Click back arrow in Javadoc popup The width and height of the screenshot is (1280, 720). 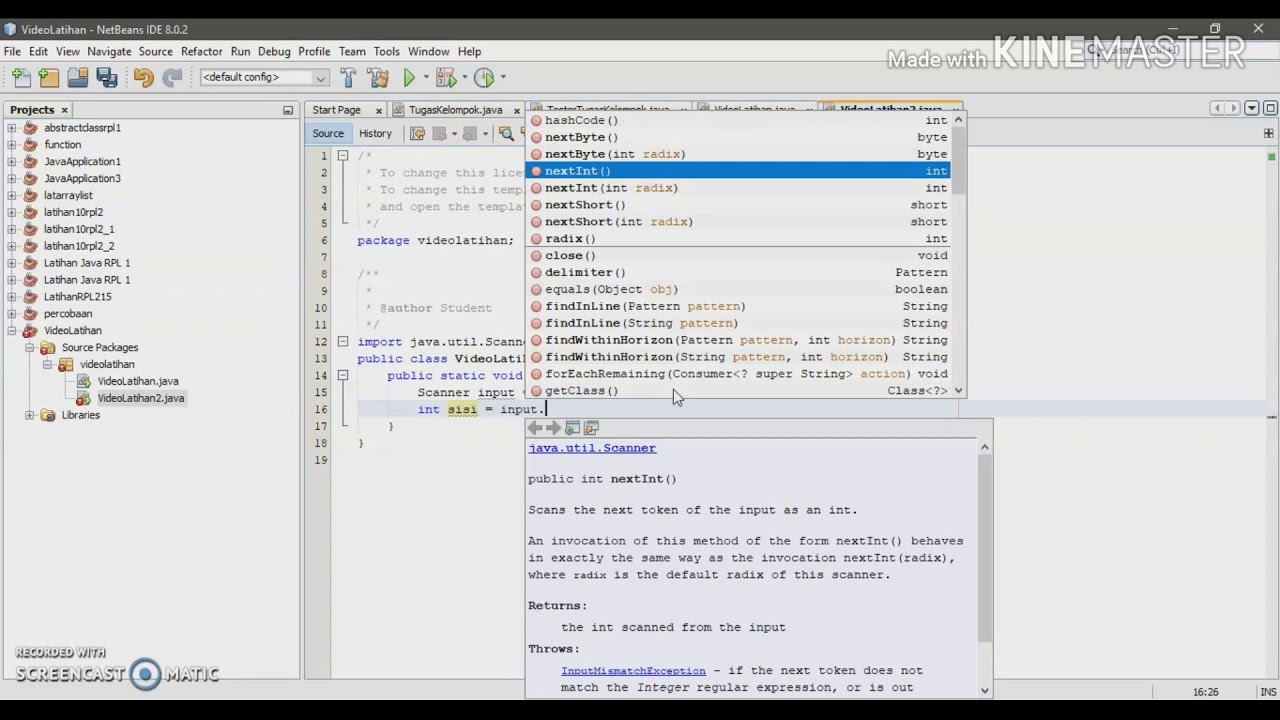coord(535,428)
